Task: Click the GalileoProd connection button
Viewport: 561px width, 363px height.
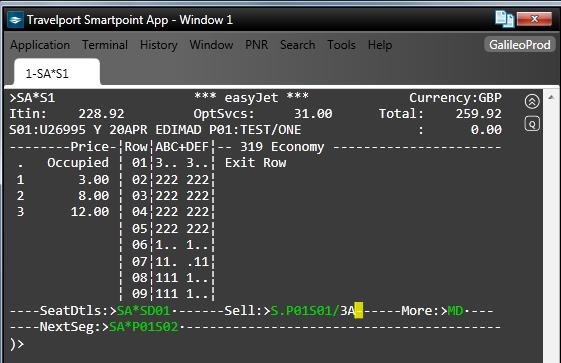Action: click(x=520, y=45)
